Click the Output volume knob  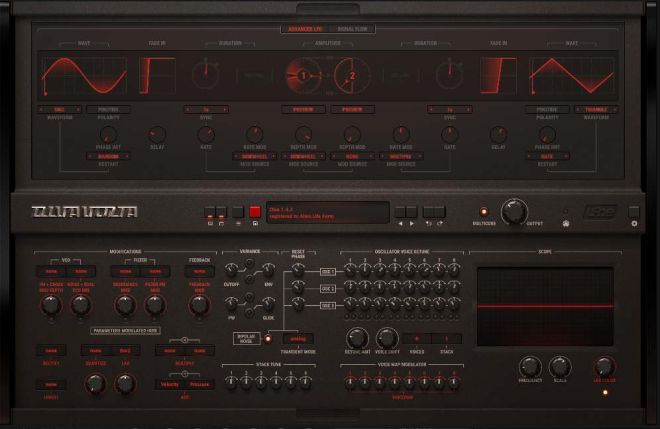514,212
